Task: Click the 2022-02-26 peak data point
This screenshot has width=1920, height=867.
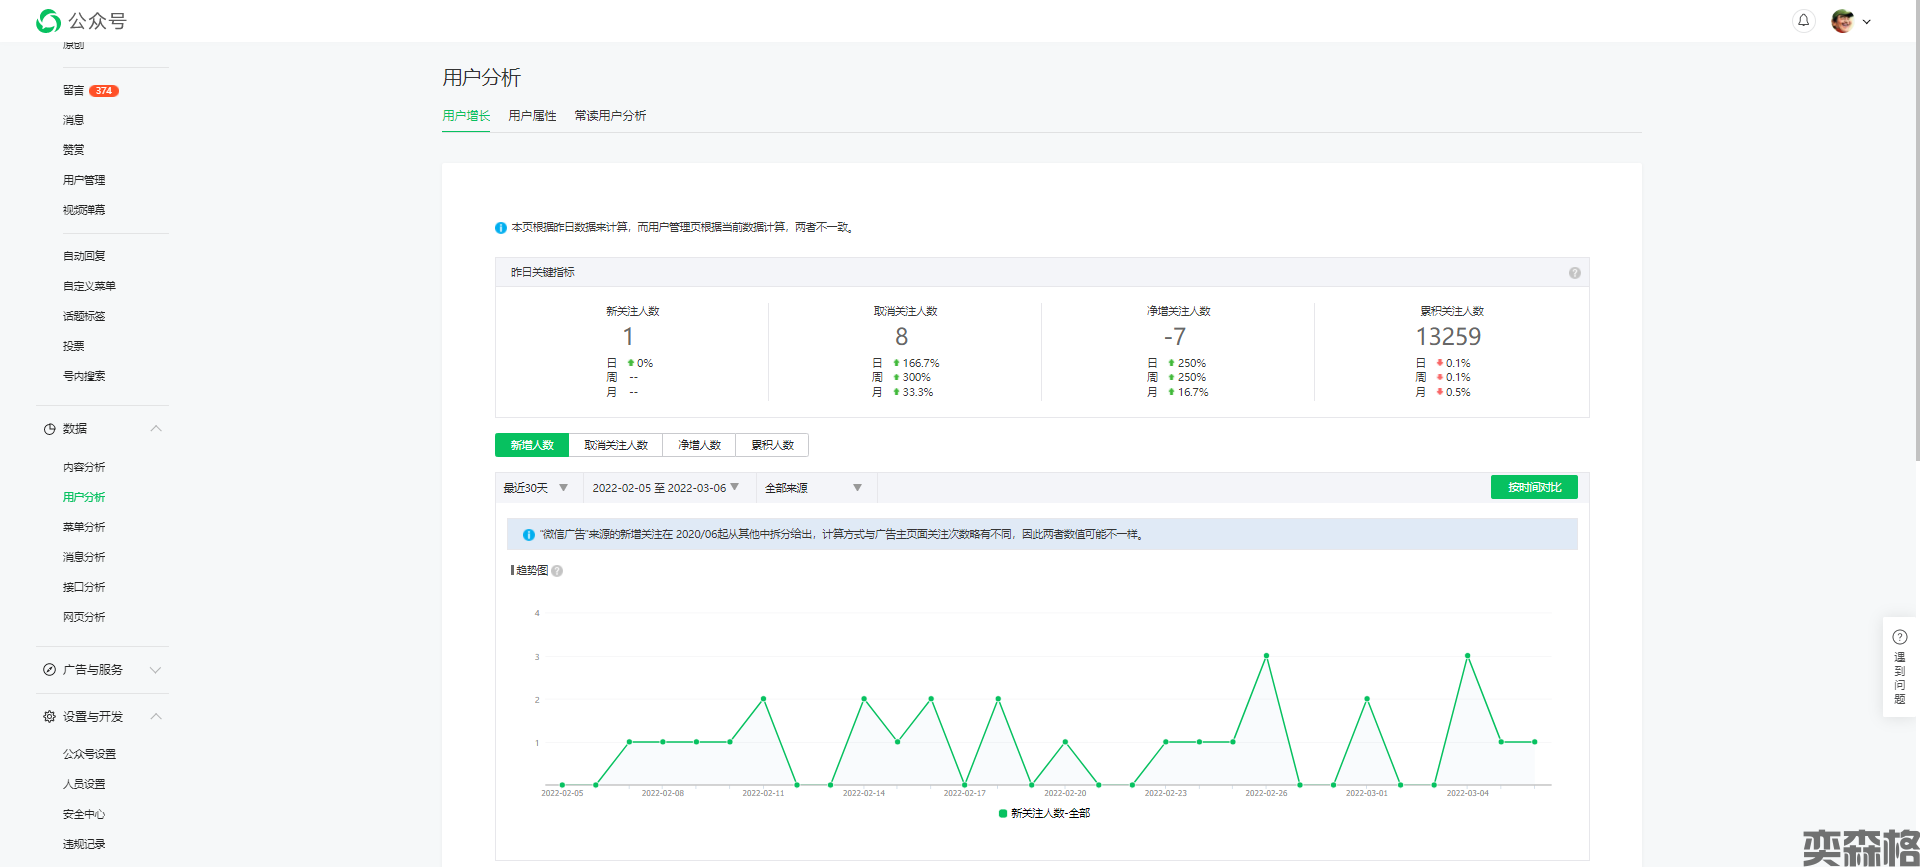Action: [x=1266, y=656]
